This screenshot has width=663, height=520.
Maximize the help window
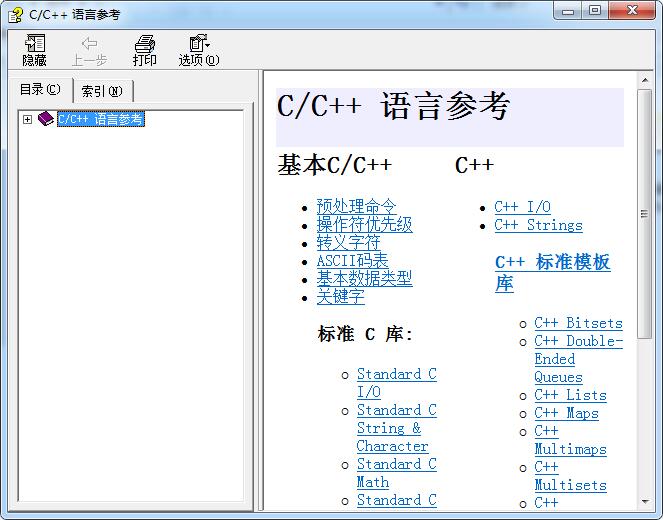pyautogui.click(x=595, y=11)
